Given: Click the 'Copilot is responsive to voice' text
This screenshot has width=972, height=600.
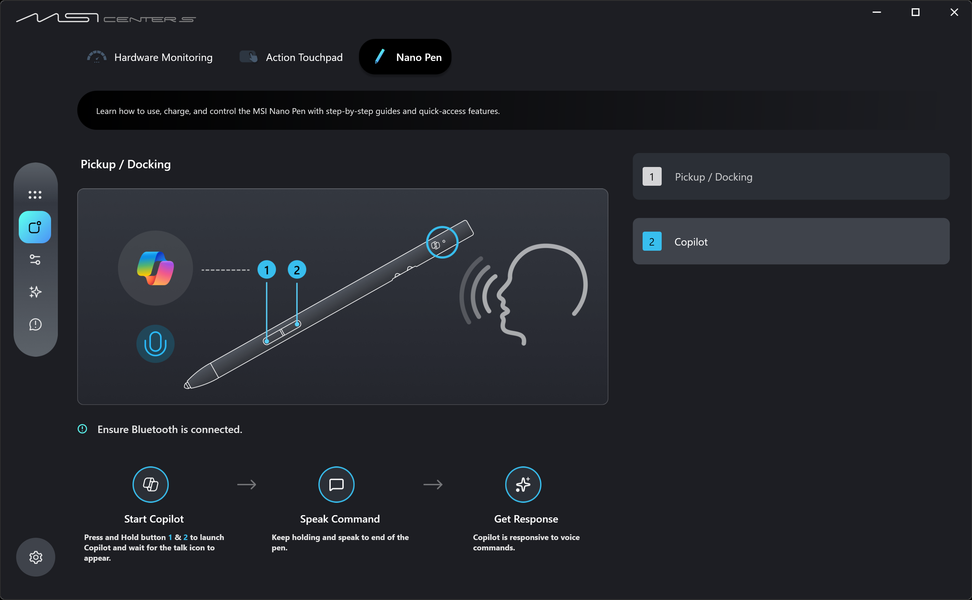Looking at the screenshot, I should pos(526,542).
